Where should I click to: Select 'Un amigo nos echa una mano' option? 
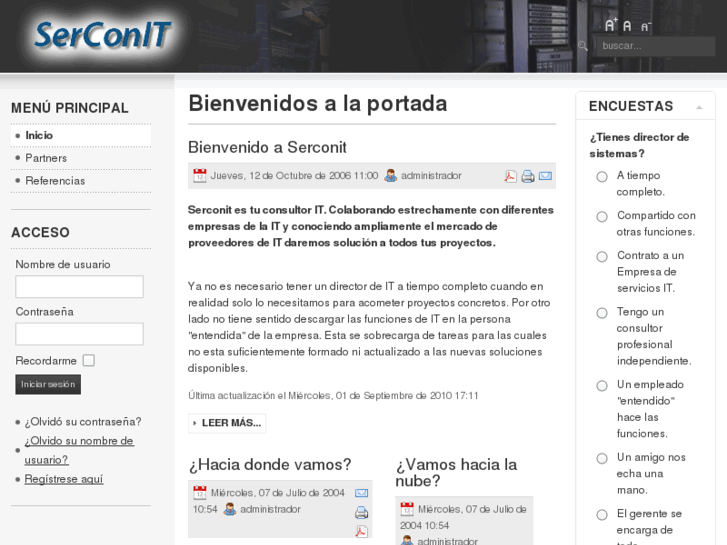pos(602,459)
